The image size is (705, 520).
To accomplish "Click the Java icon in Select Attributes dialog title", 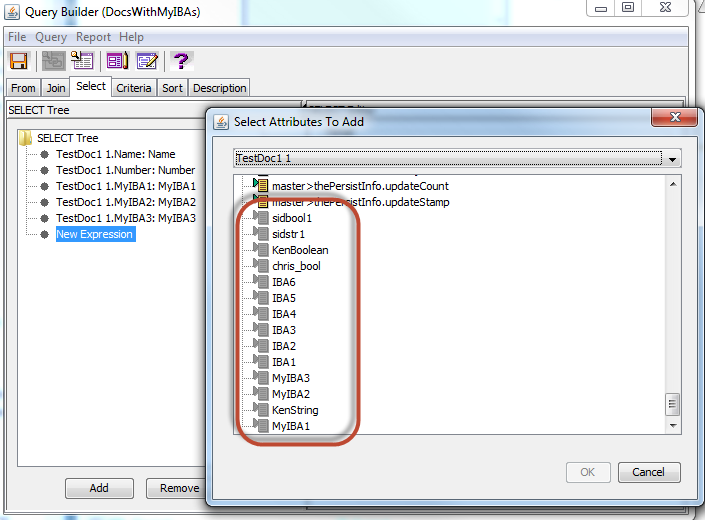I will [x=221, y=122].
